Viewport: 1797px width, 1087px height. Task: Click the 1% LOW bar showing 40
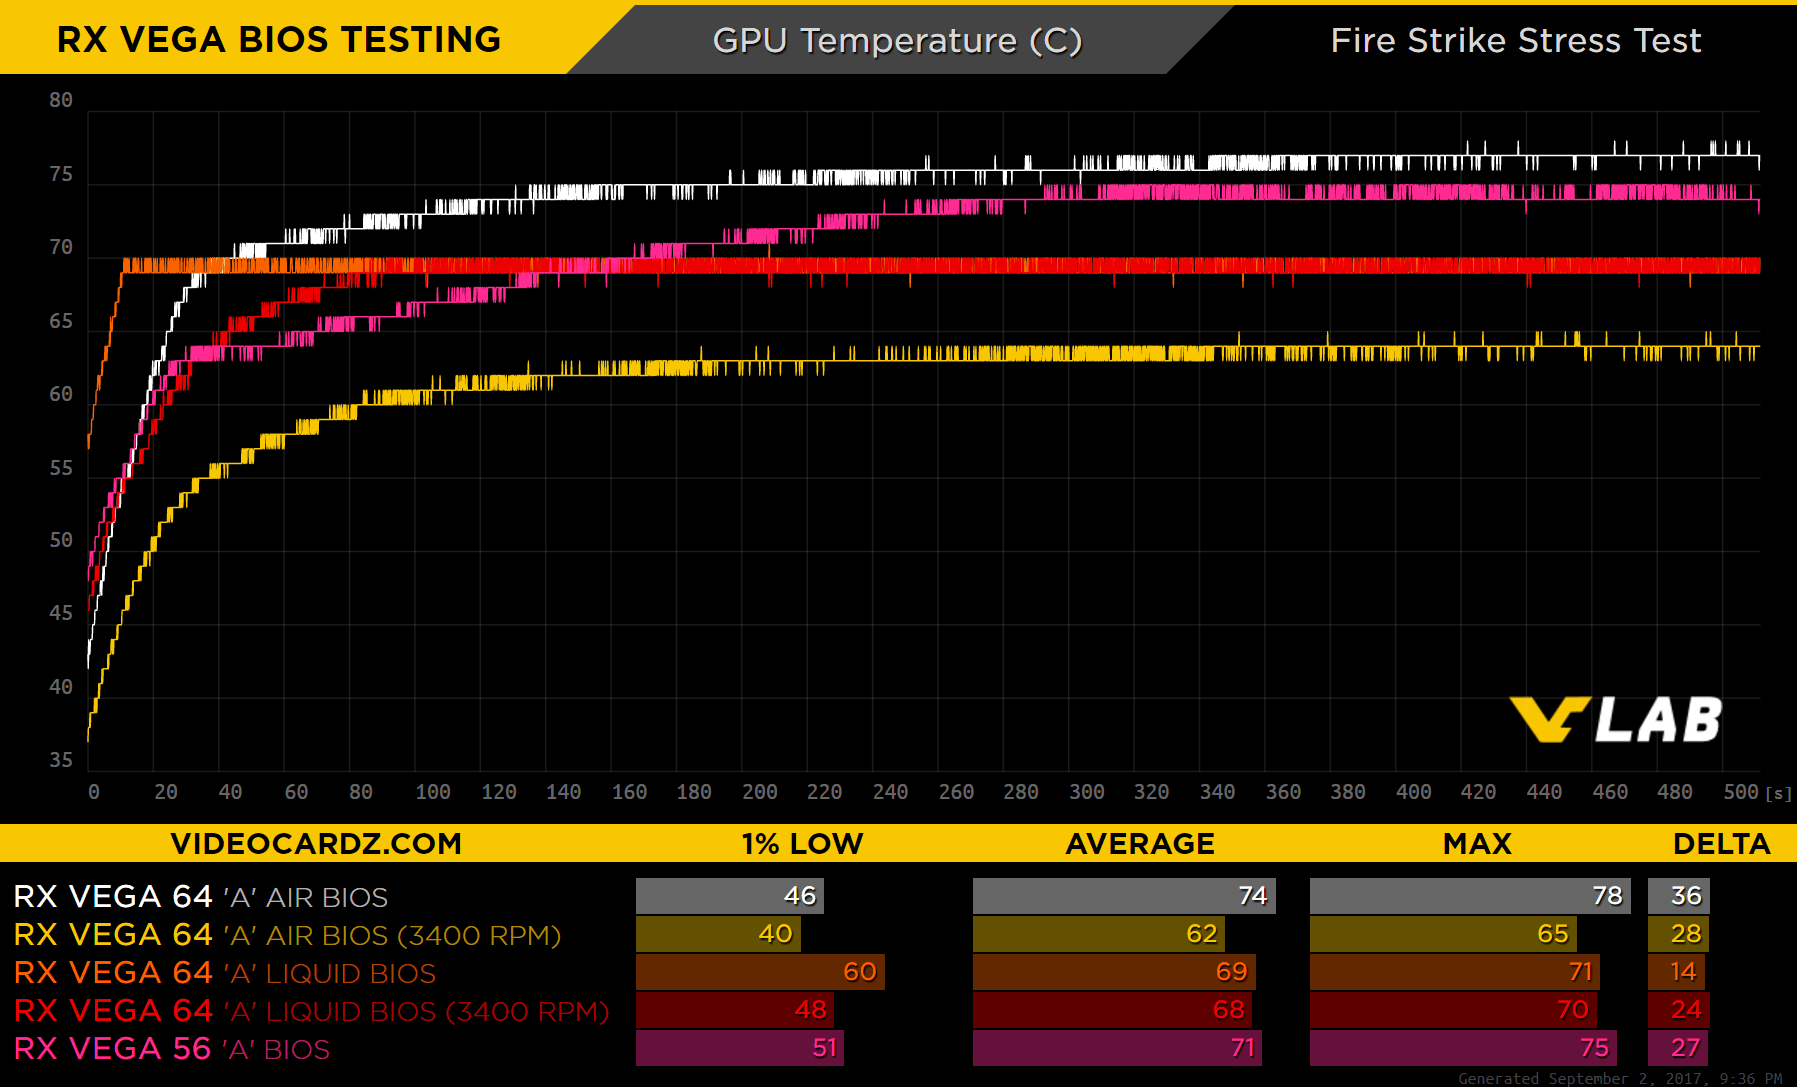pos(718,934)
